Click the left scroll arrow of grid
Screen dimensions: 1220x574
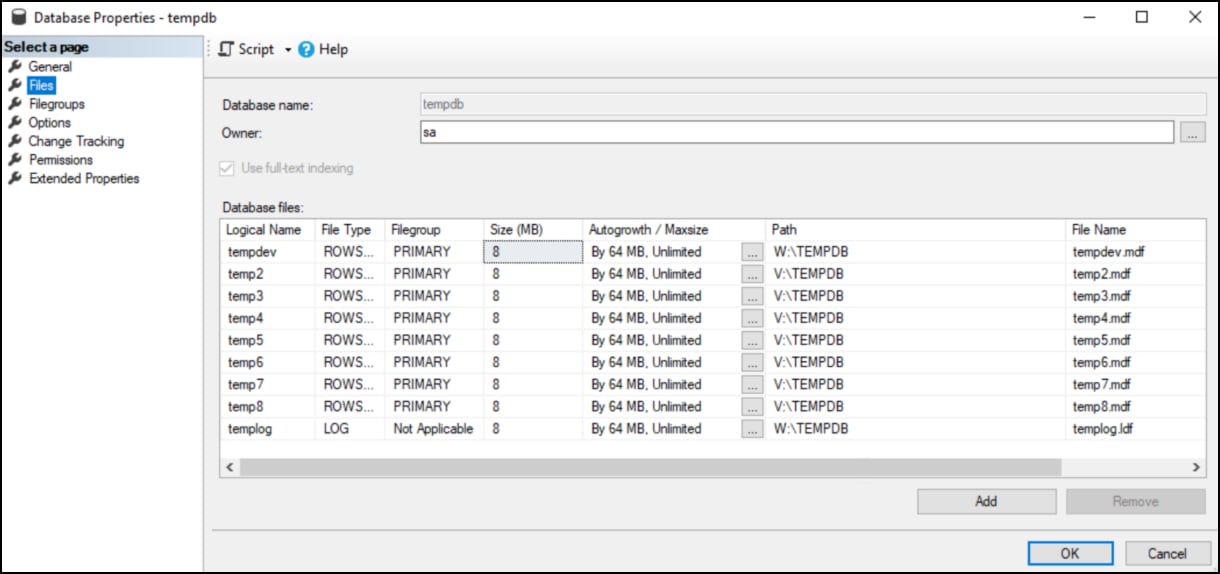229,467
